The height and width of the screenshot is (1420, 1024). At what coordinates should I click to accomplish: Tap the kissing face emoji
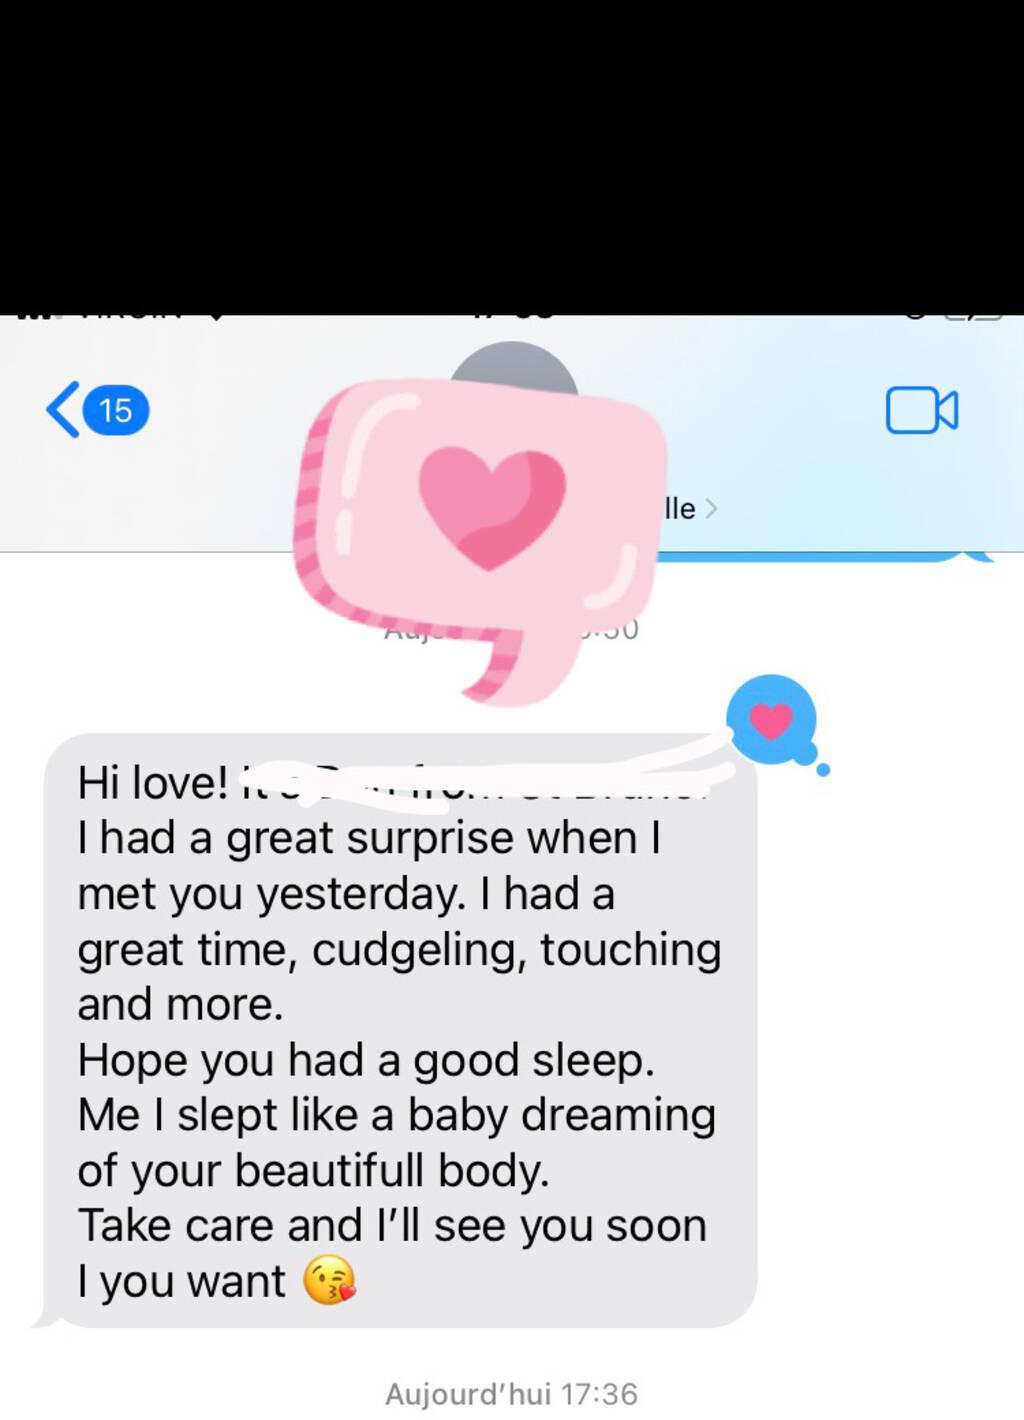click(329, 1280)
